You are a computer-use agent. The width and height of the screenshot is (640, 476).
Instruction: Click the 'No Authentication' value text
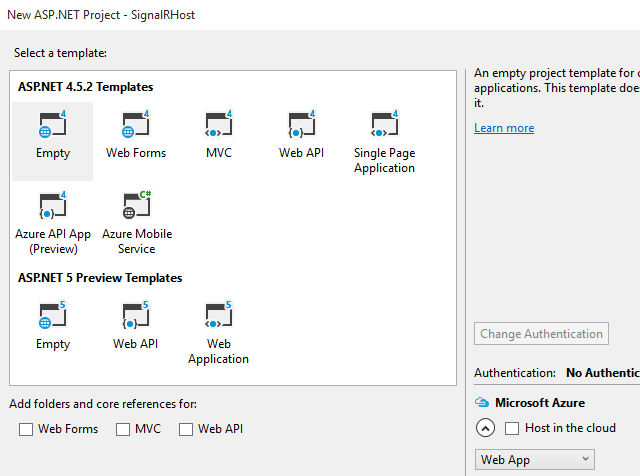coord(603,373)
